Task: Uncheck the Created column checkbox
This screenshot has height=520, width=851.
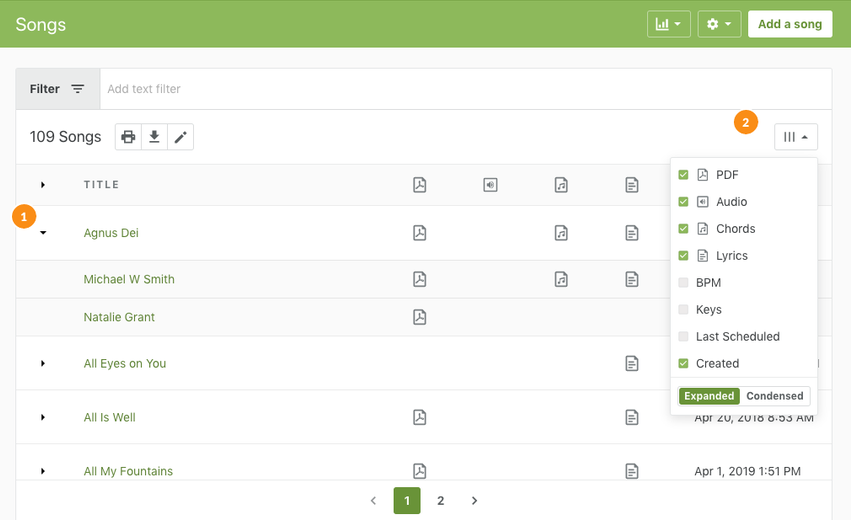Action: [683, 363]
